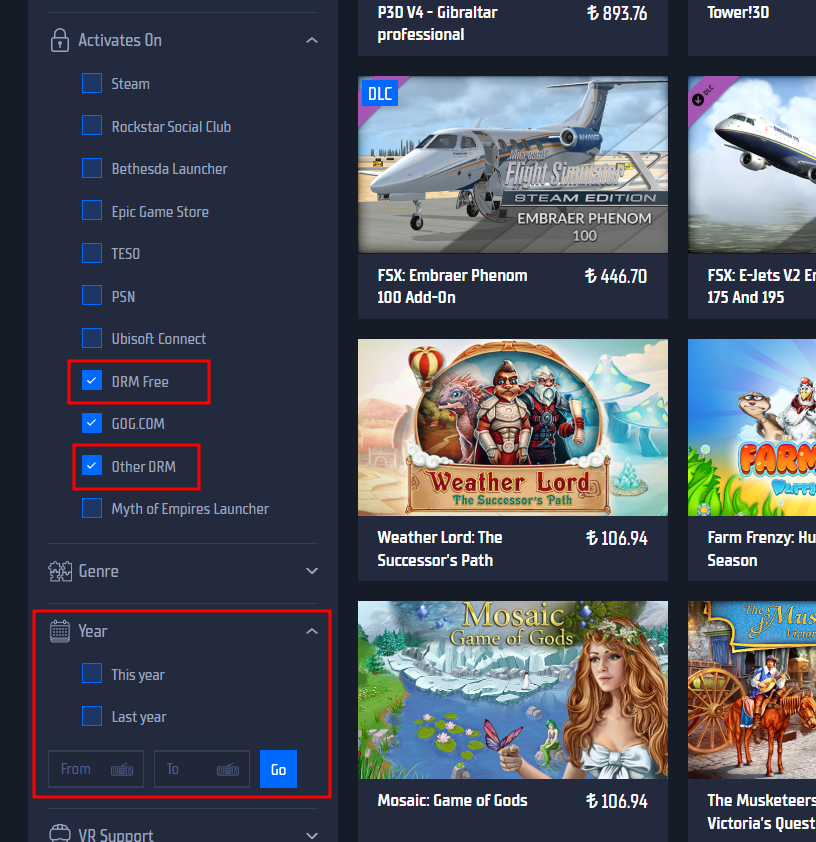Screen dimensions: 816x842
Task: Open Weather Lord Successor's Path thumbnail
Action: point(513,427)
